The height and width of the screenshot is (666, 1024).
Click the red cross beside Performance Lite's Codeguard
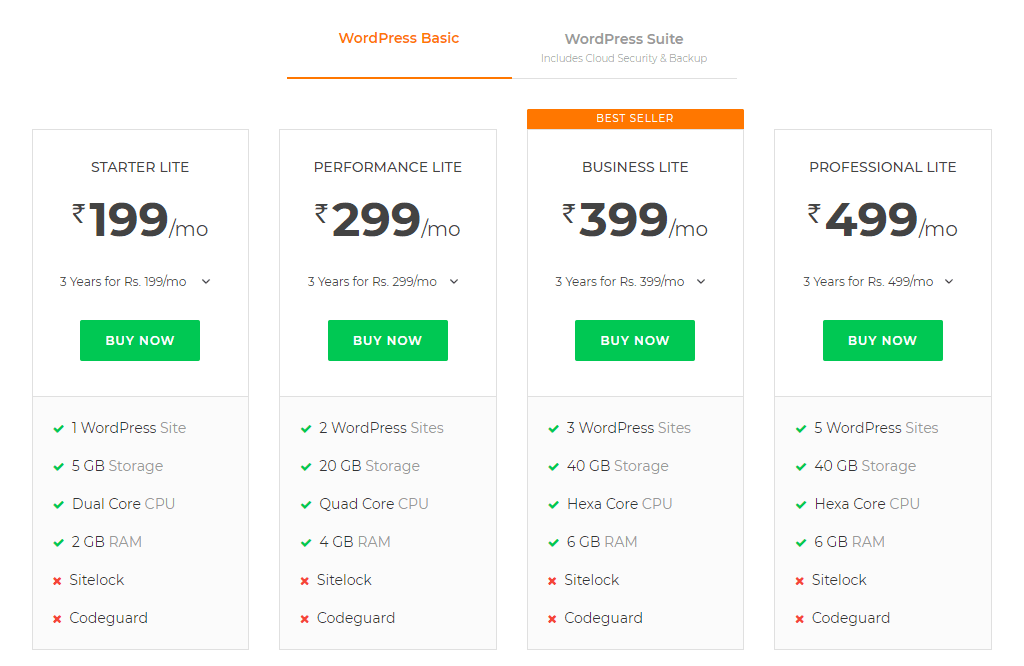point(306,618)
